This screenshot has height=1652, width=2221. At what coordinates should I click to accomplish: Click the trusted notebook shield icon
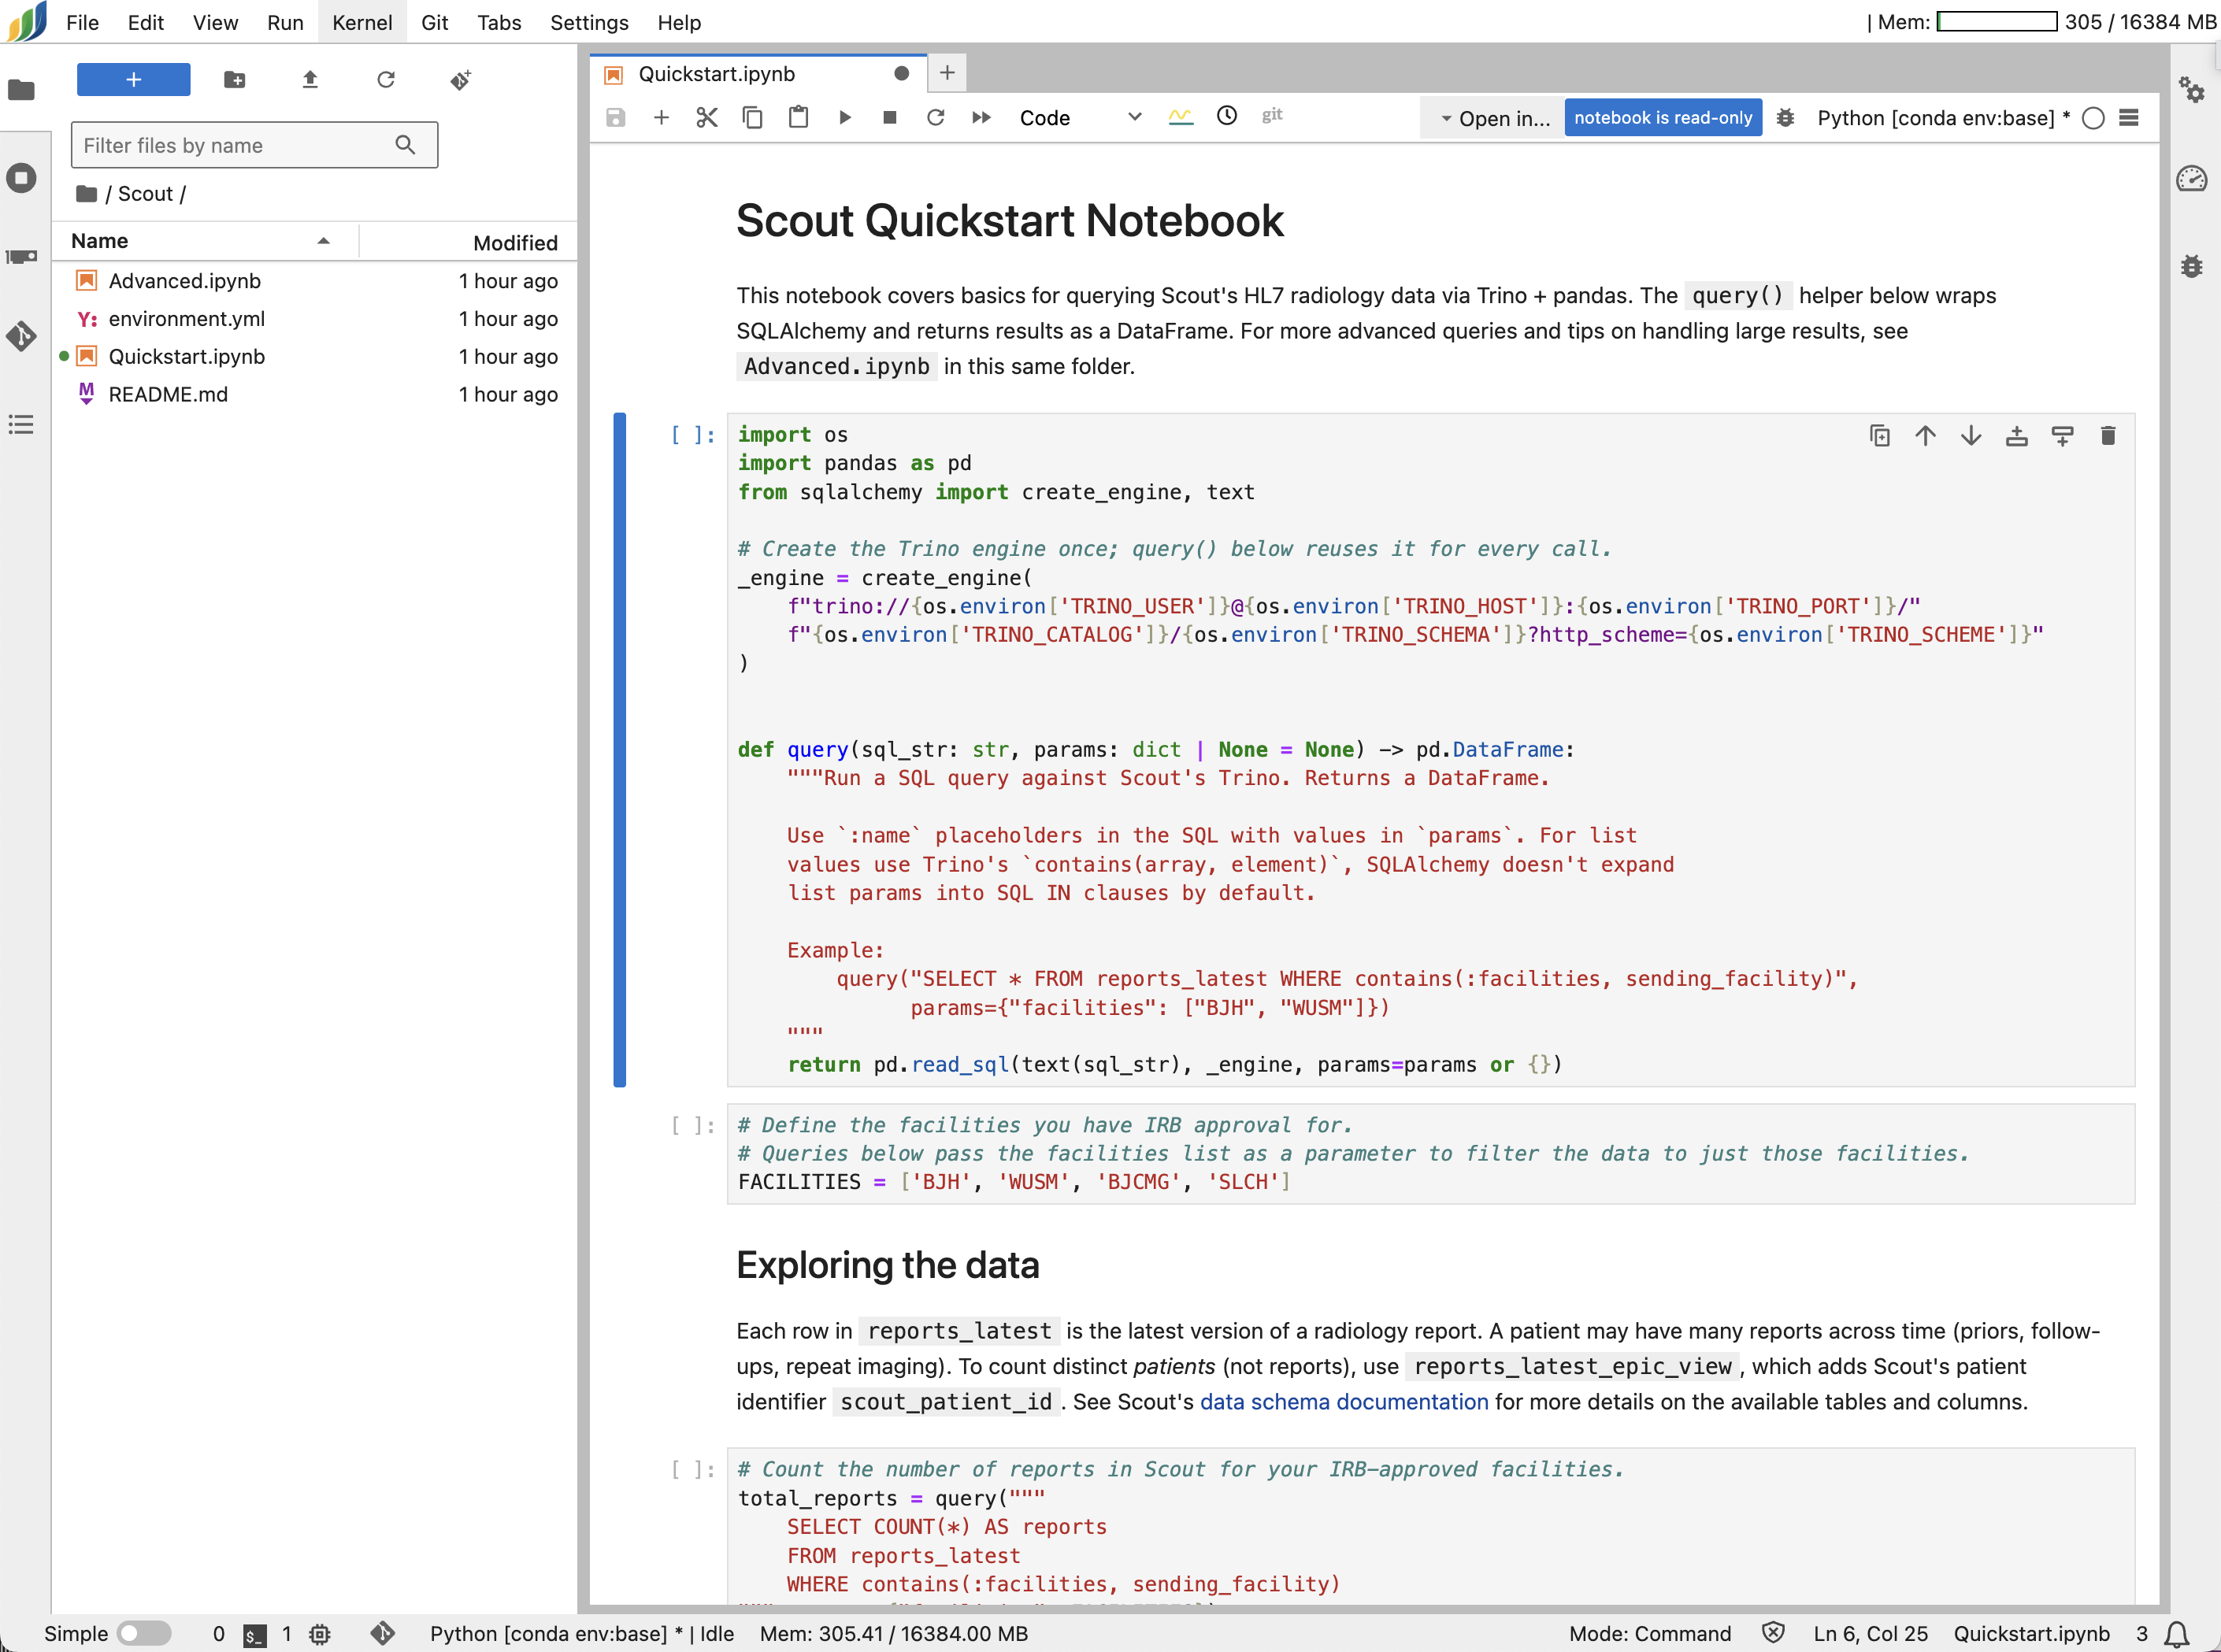tap(1773, 1633)
